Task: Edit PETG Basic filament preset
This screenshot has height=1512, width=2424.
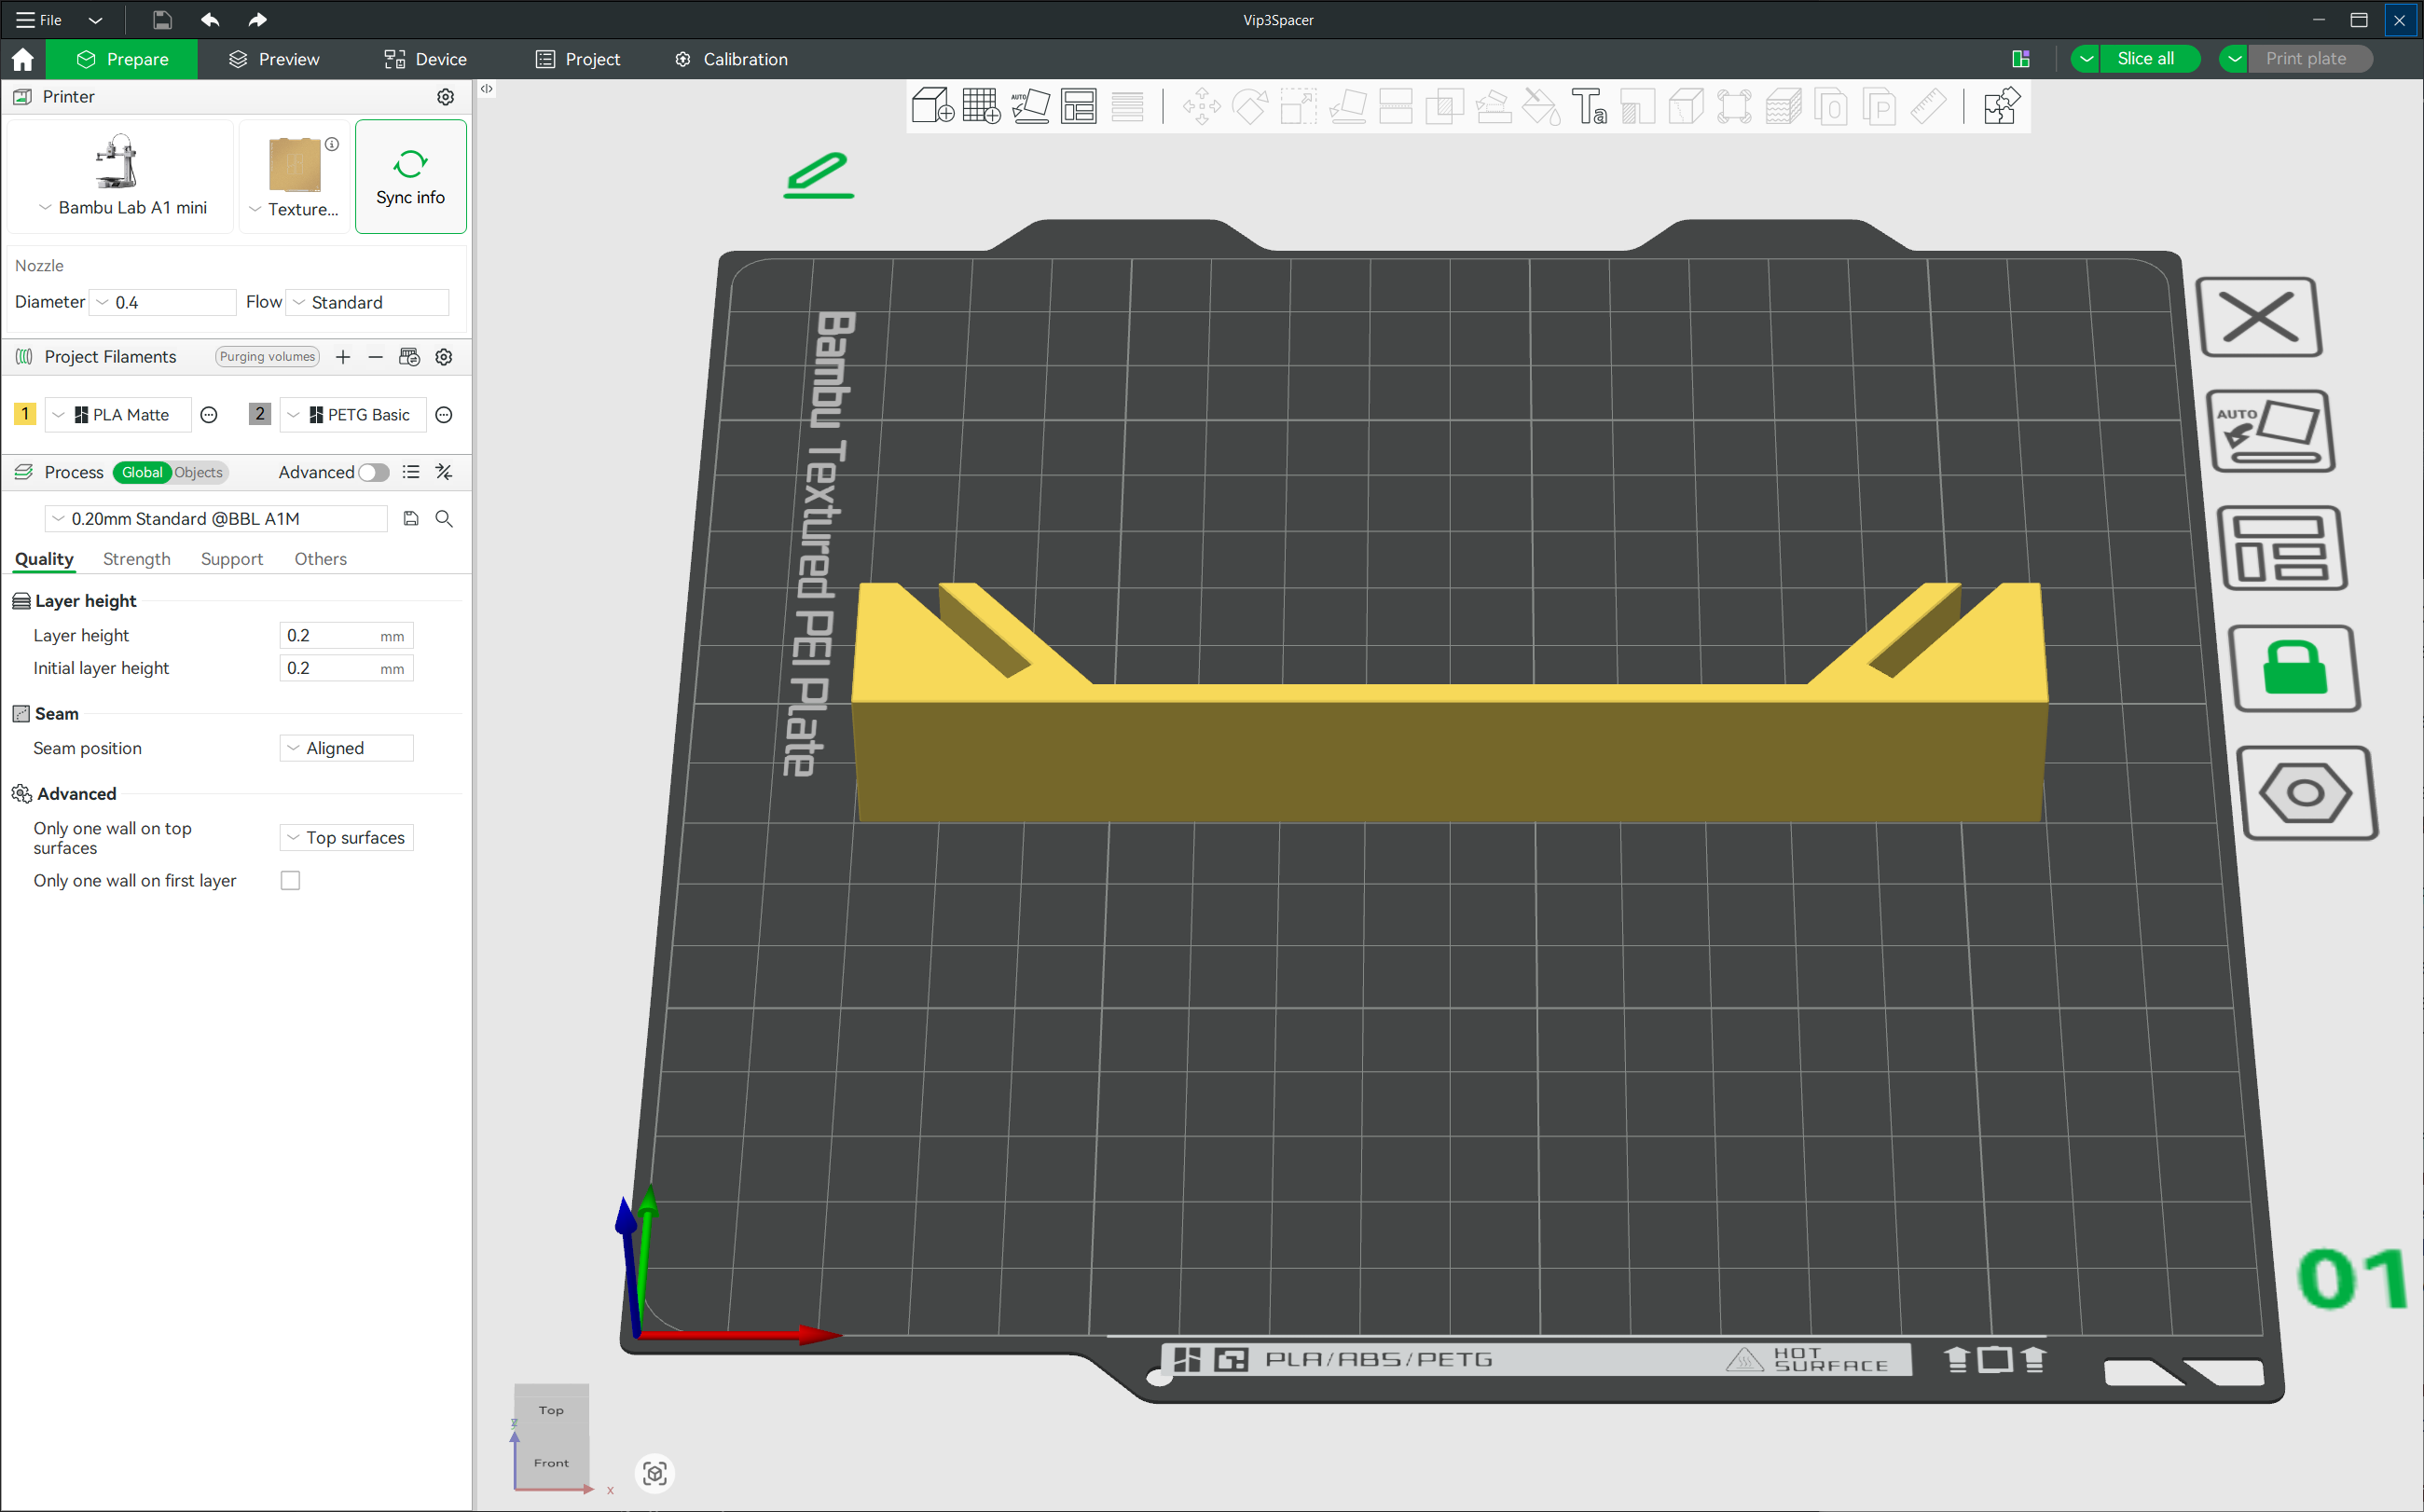Action: [444, 415]
